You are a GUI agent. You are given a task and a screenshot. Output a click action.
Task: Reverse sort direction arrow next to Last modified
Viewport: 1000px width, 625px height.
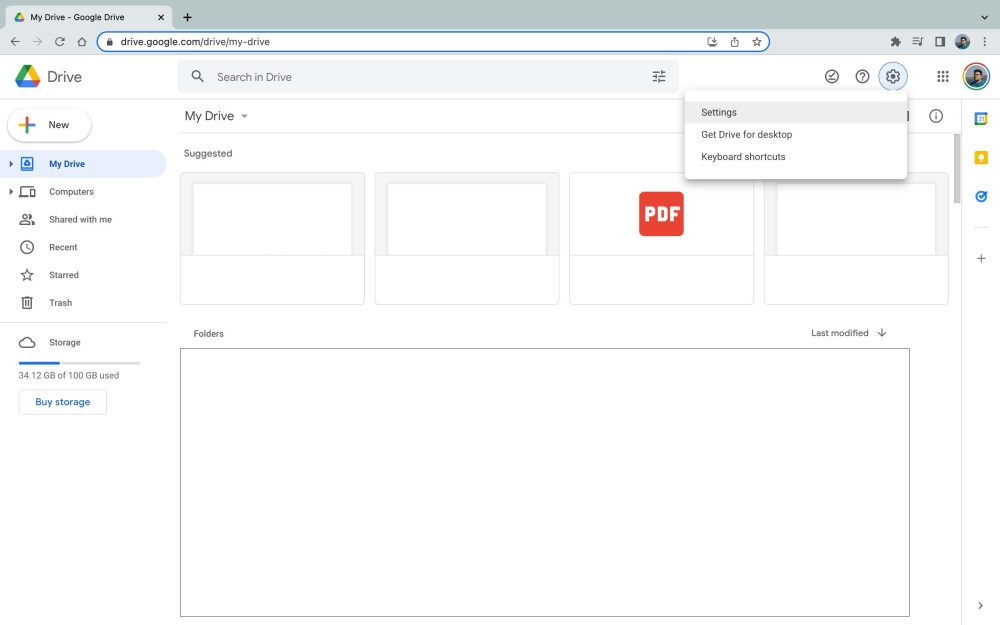881,333
